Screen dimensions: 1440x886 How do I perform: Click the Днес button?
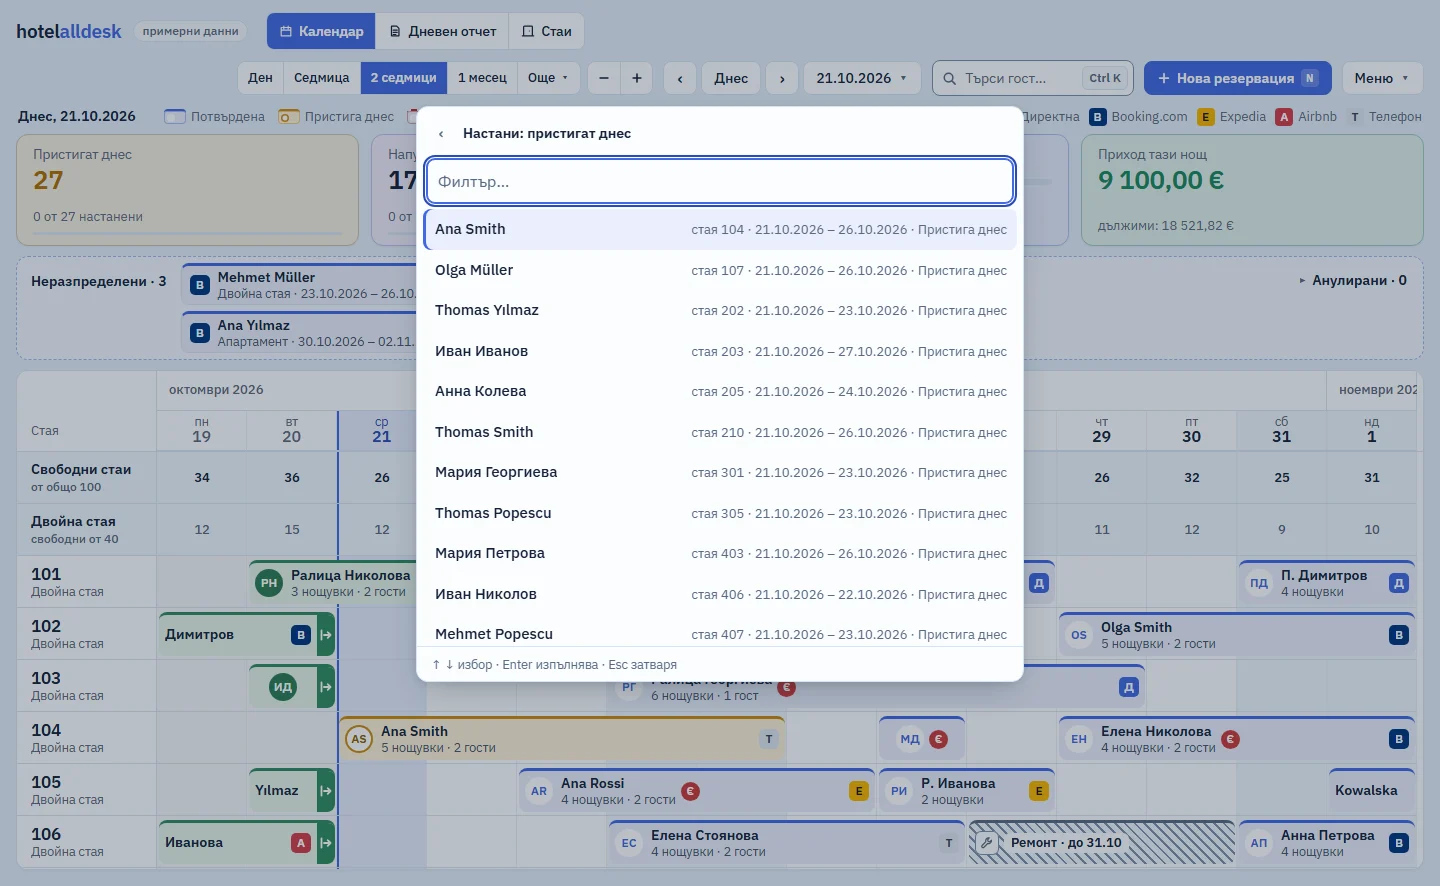[731, 78]
